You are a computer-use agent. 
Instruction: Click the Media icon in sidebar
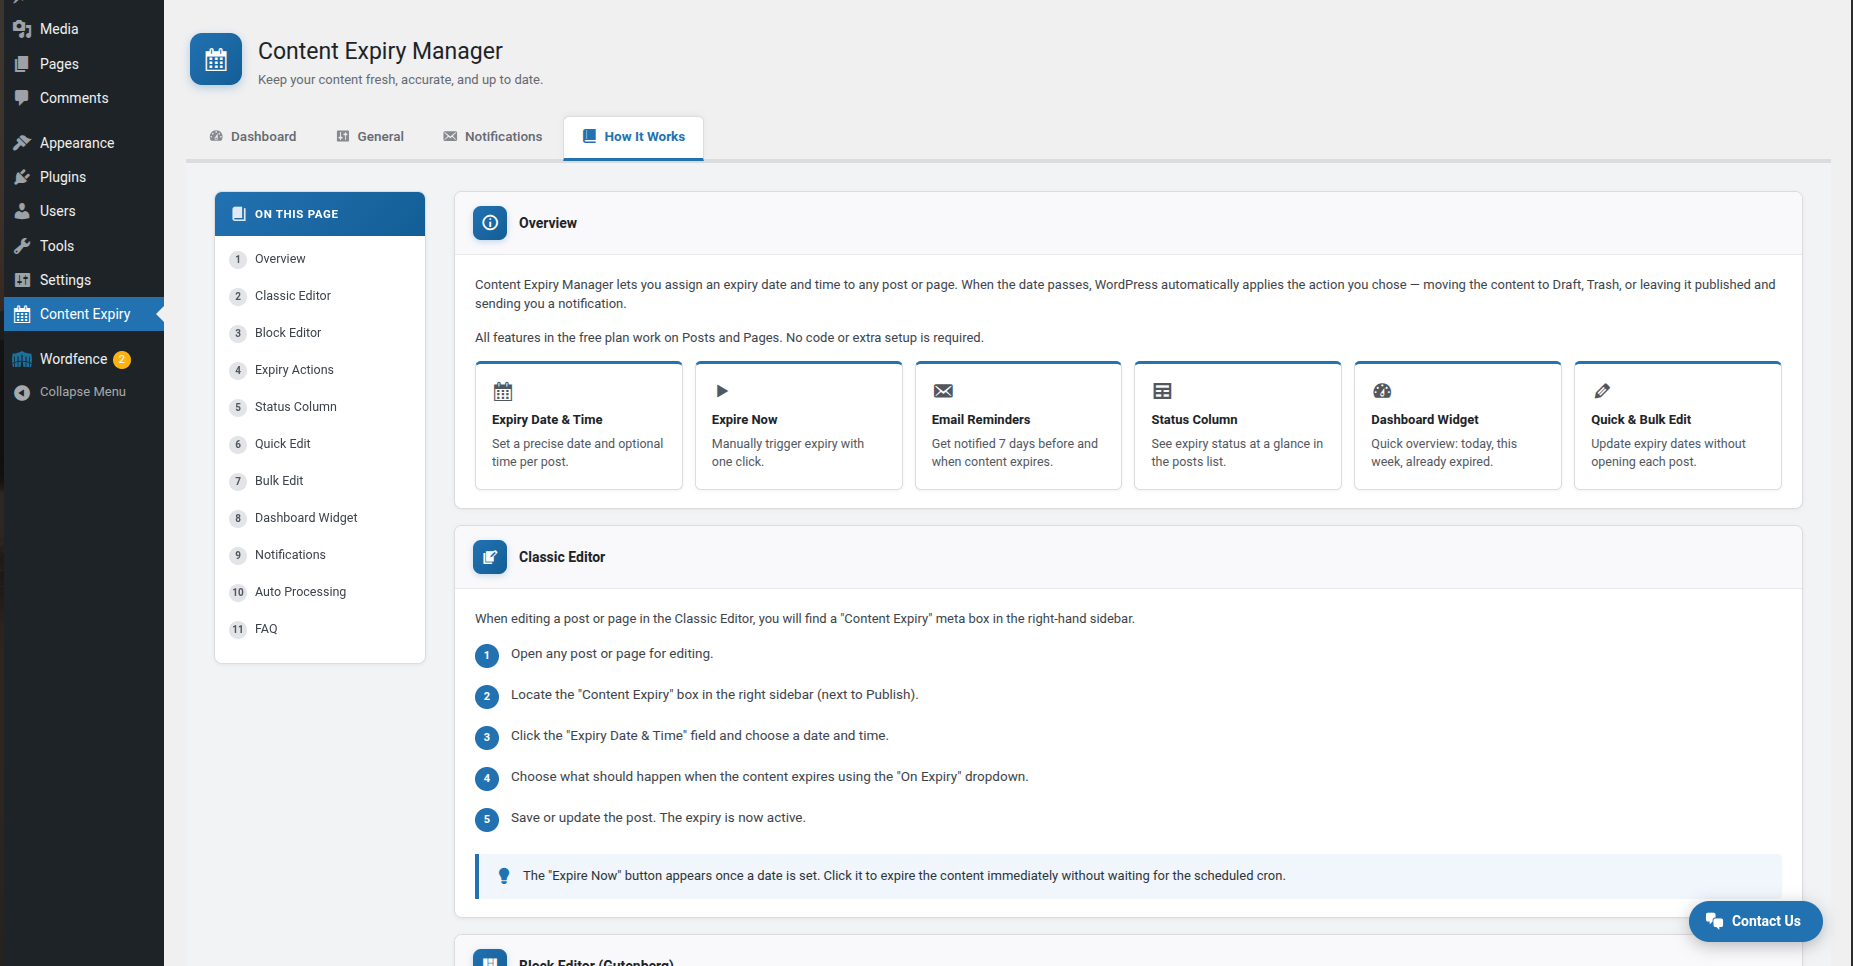[22, 29]
